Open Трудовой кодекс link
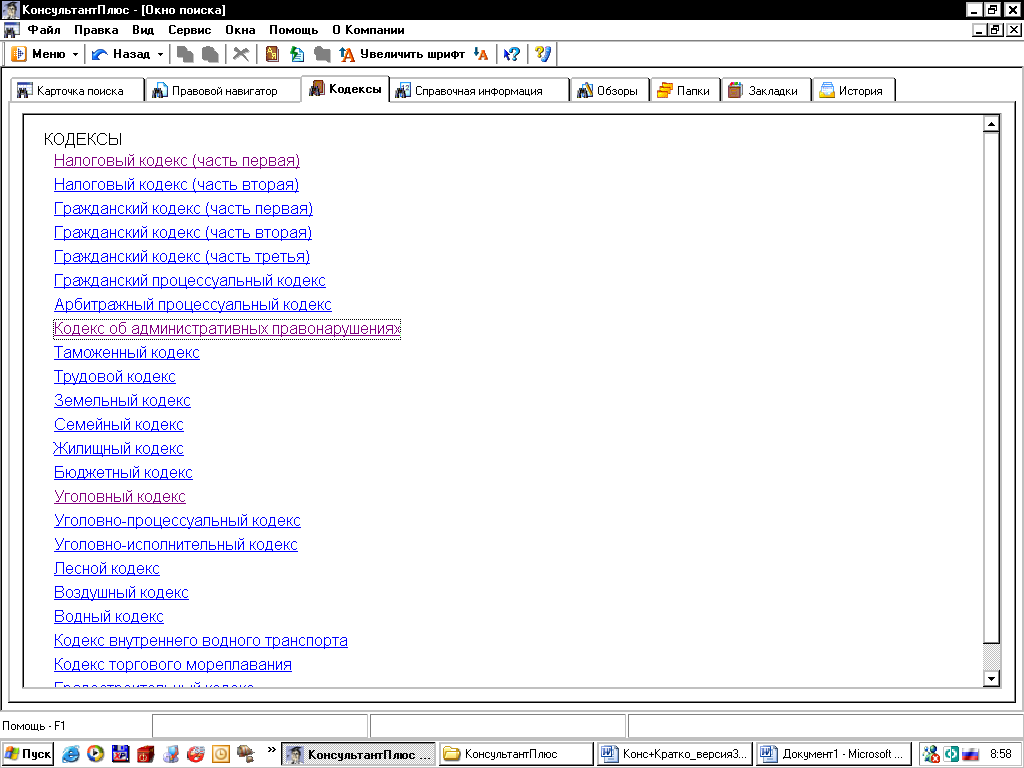The image size is (1024, 768). coord(114,377)
